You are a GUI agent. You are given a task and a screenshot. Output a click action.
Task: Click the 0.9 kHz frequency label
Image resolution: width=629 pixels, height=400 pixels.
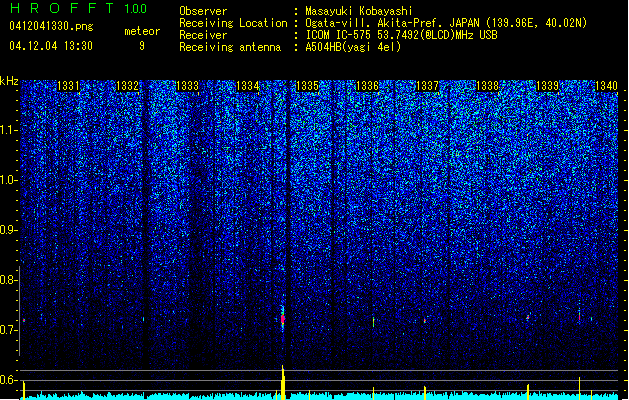point(9,230)
